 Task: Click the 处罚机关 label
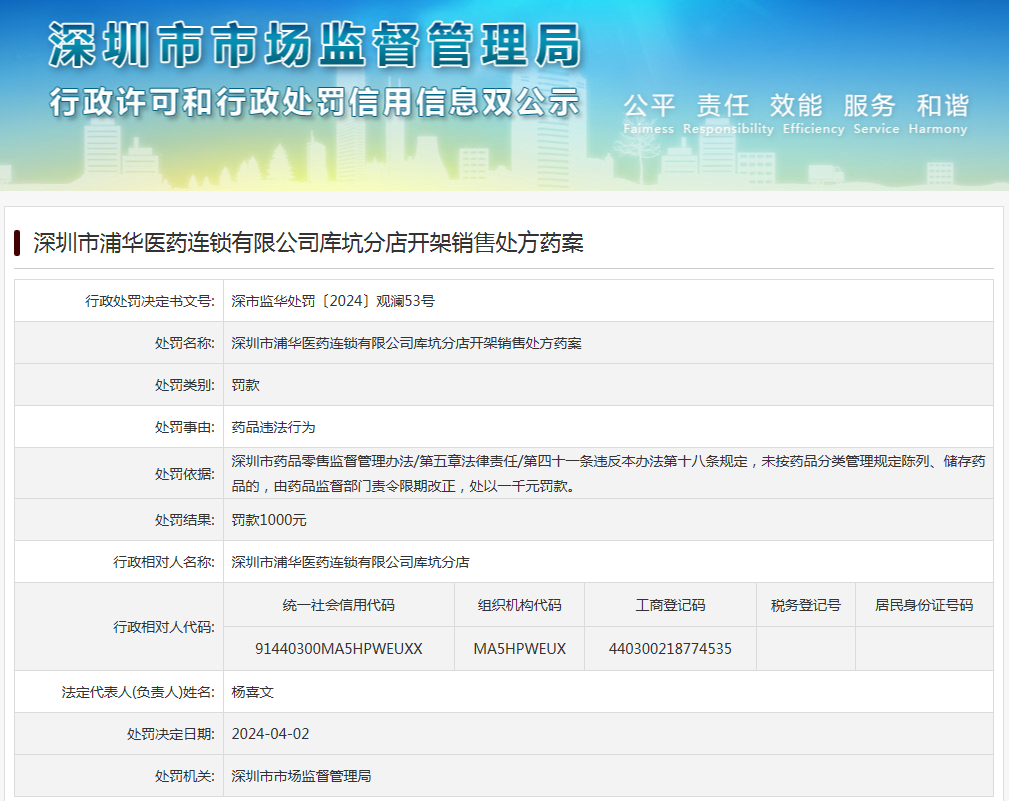(185, 777)
